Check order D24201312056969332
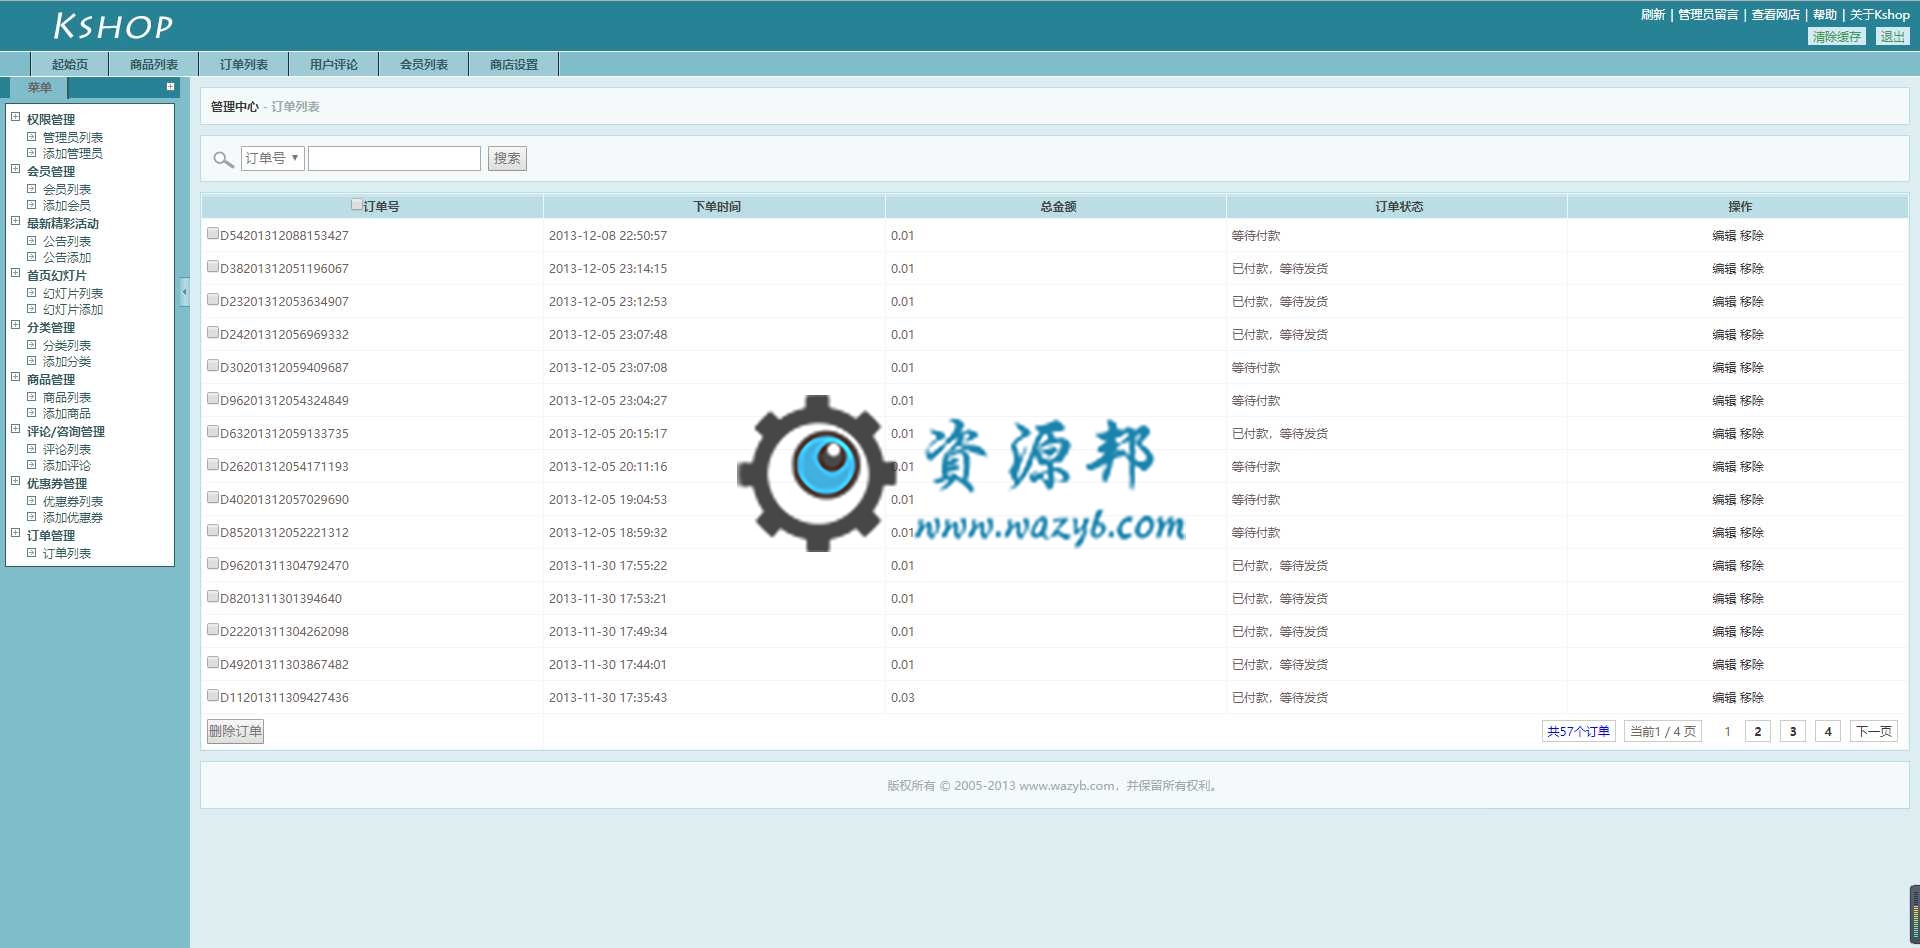Image resolution: width=1920 pixels, height=948 pixels. coord(213,333)
